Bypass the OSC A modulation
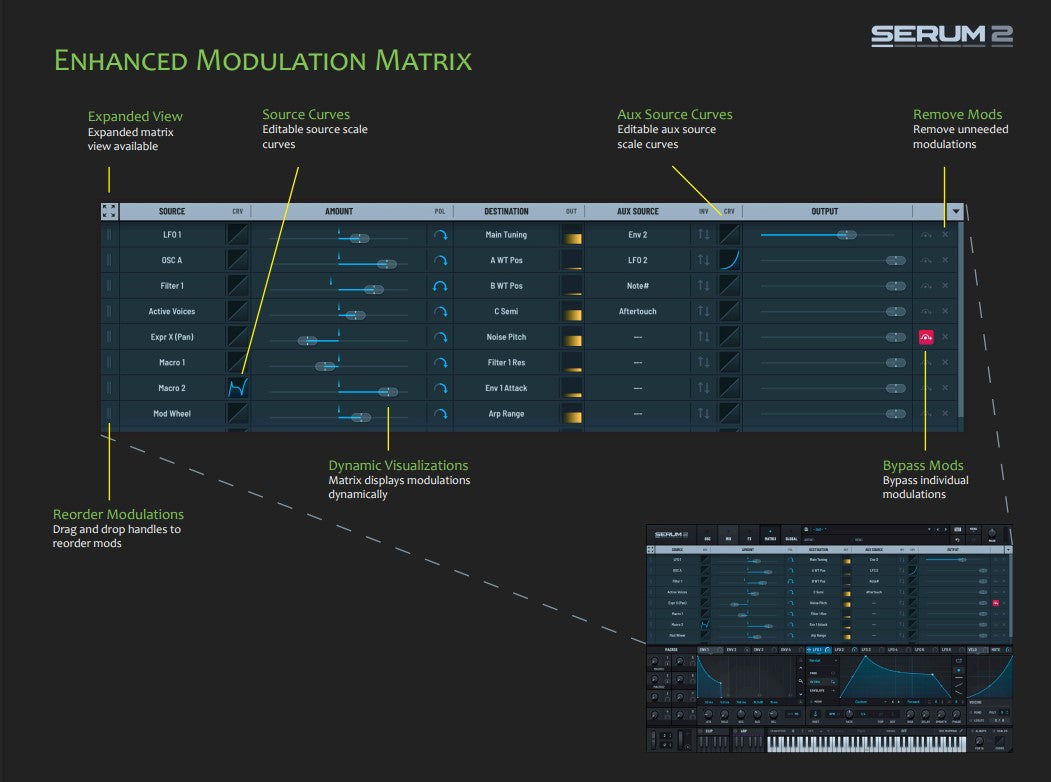 click(x=926, y=260)
